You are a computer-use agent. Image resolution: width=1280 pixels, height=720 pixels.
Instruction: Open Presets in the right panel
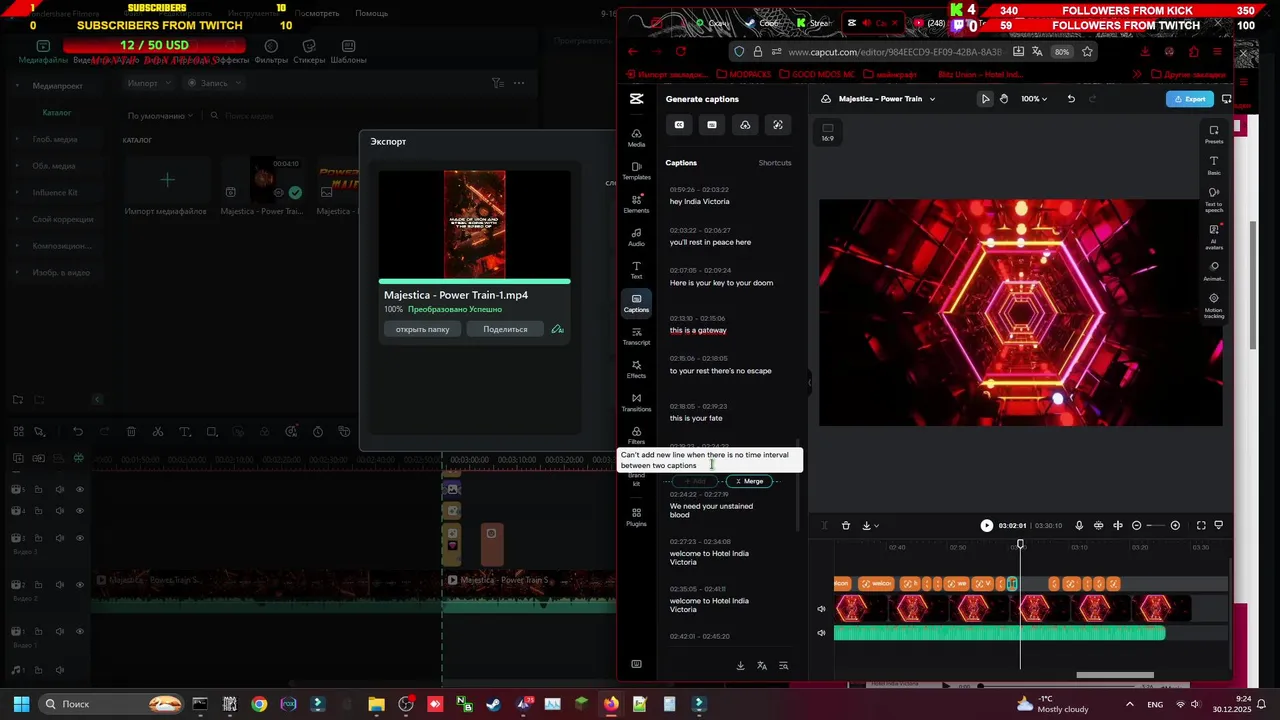click(x=1214, y=134)
